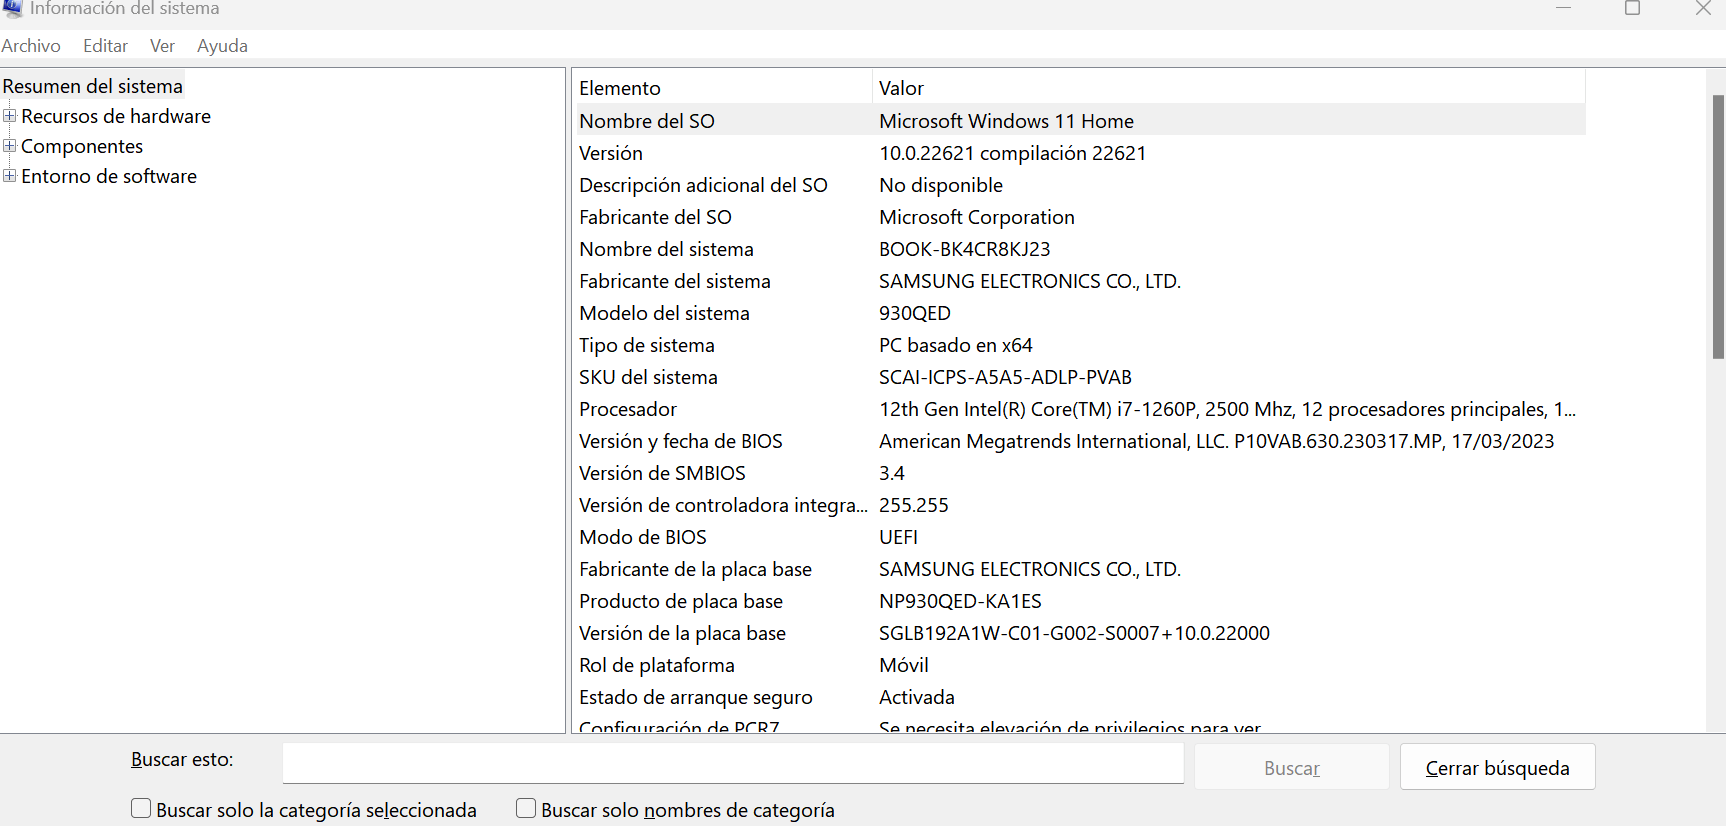
Task: Select the SKU del sistema row
Action: point(1080,377)
